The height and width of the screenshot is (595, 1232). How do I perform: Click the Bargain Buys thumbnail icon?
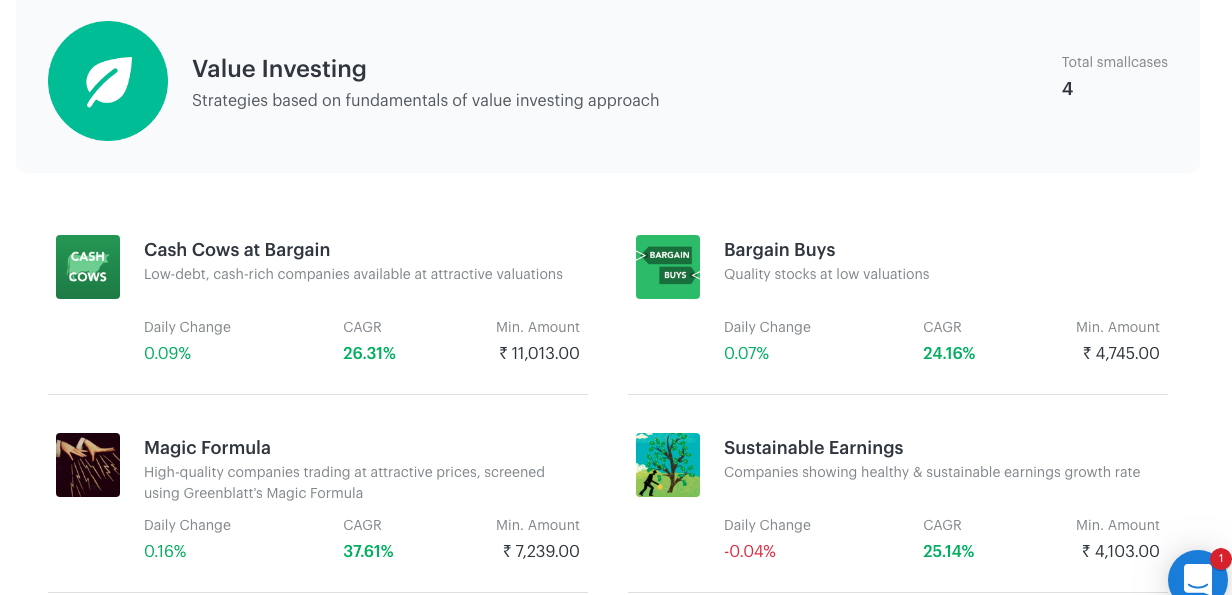click(668, 267)
